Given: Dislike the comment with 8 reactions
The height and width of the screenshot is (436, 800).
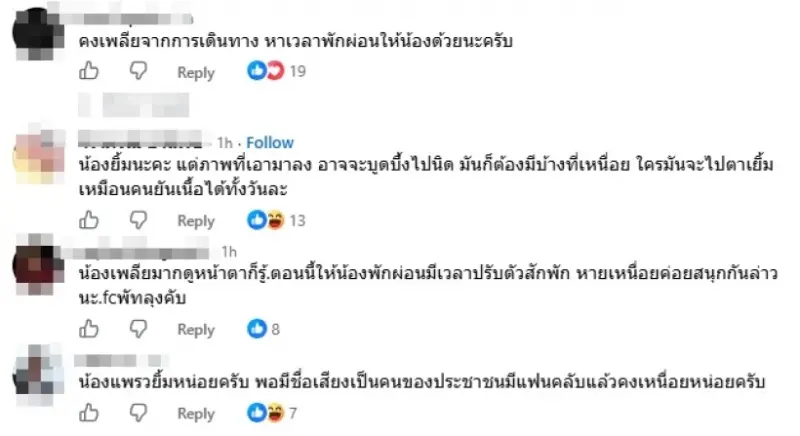Looking at the screenshot, I should click(x=138, y=329).
